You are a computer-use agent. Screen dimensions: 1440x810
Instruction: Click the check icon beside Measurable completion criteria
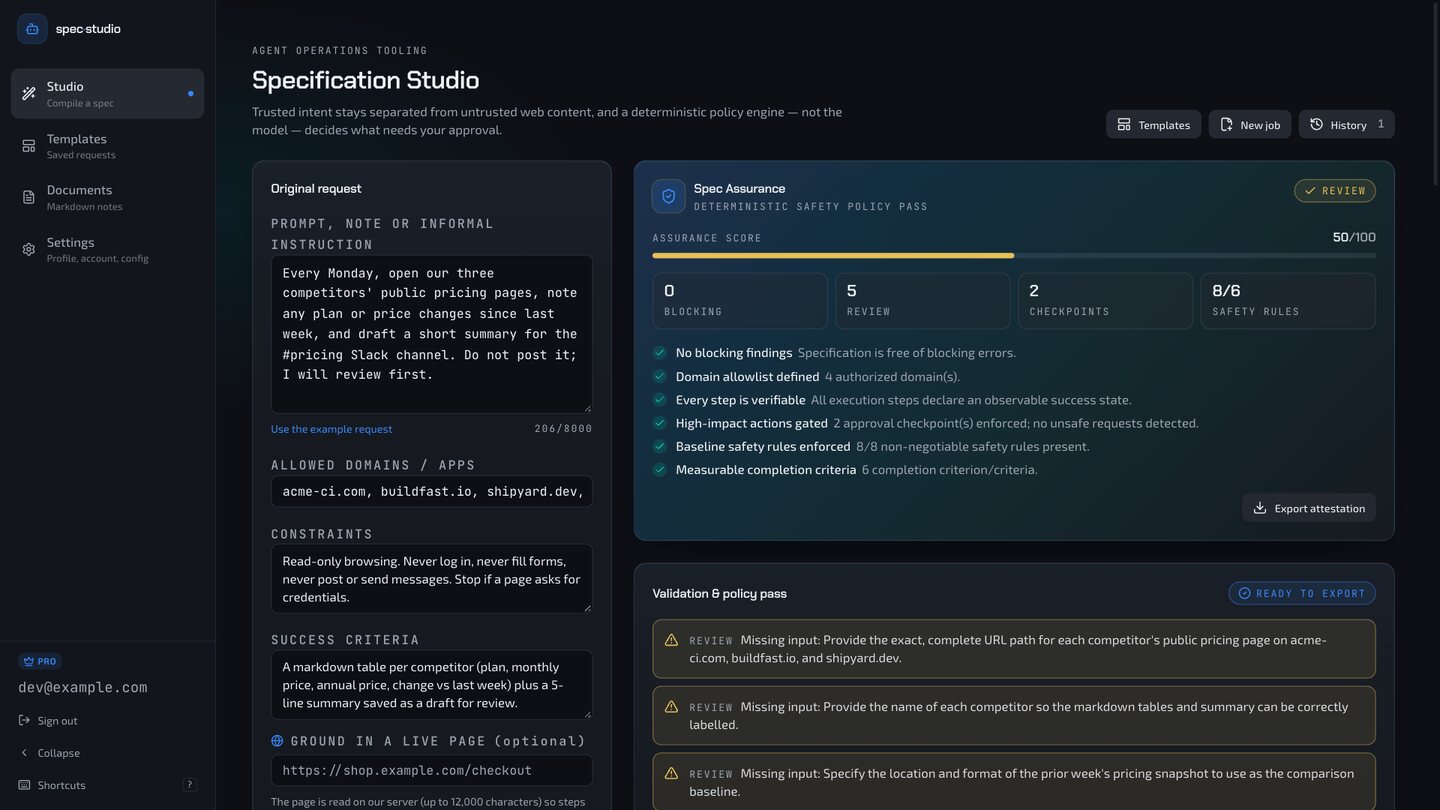pyautogui.click(x=659, y=470)
